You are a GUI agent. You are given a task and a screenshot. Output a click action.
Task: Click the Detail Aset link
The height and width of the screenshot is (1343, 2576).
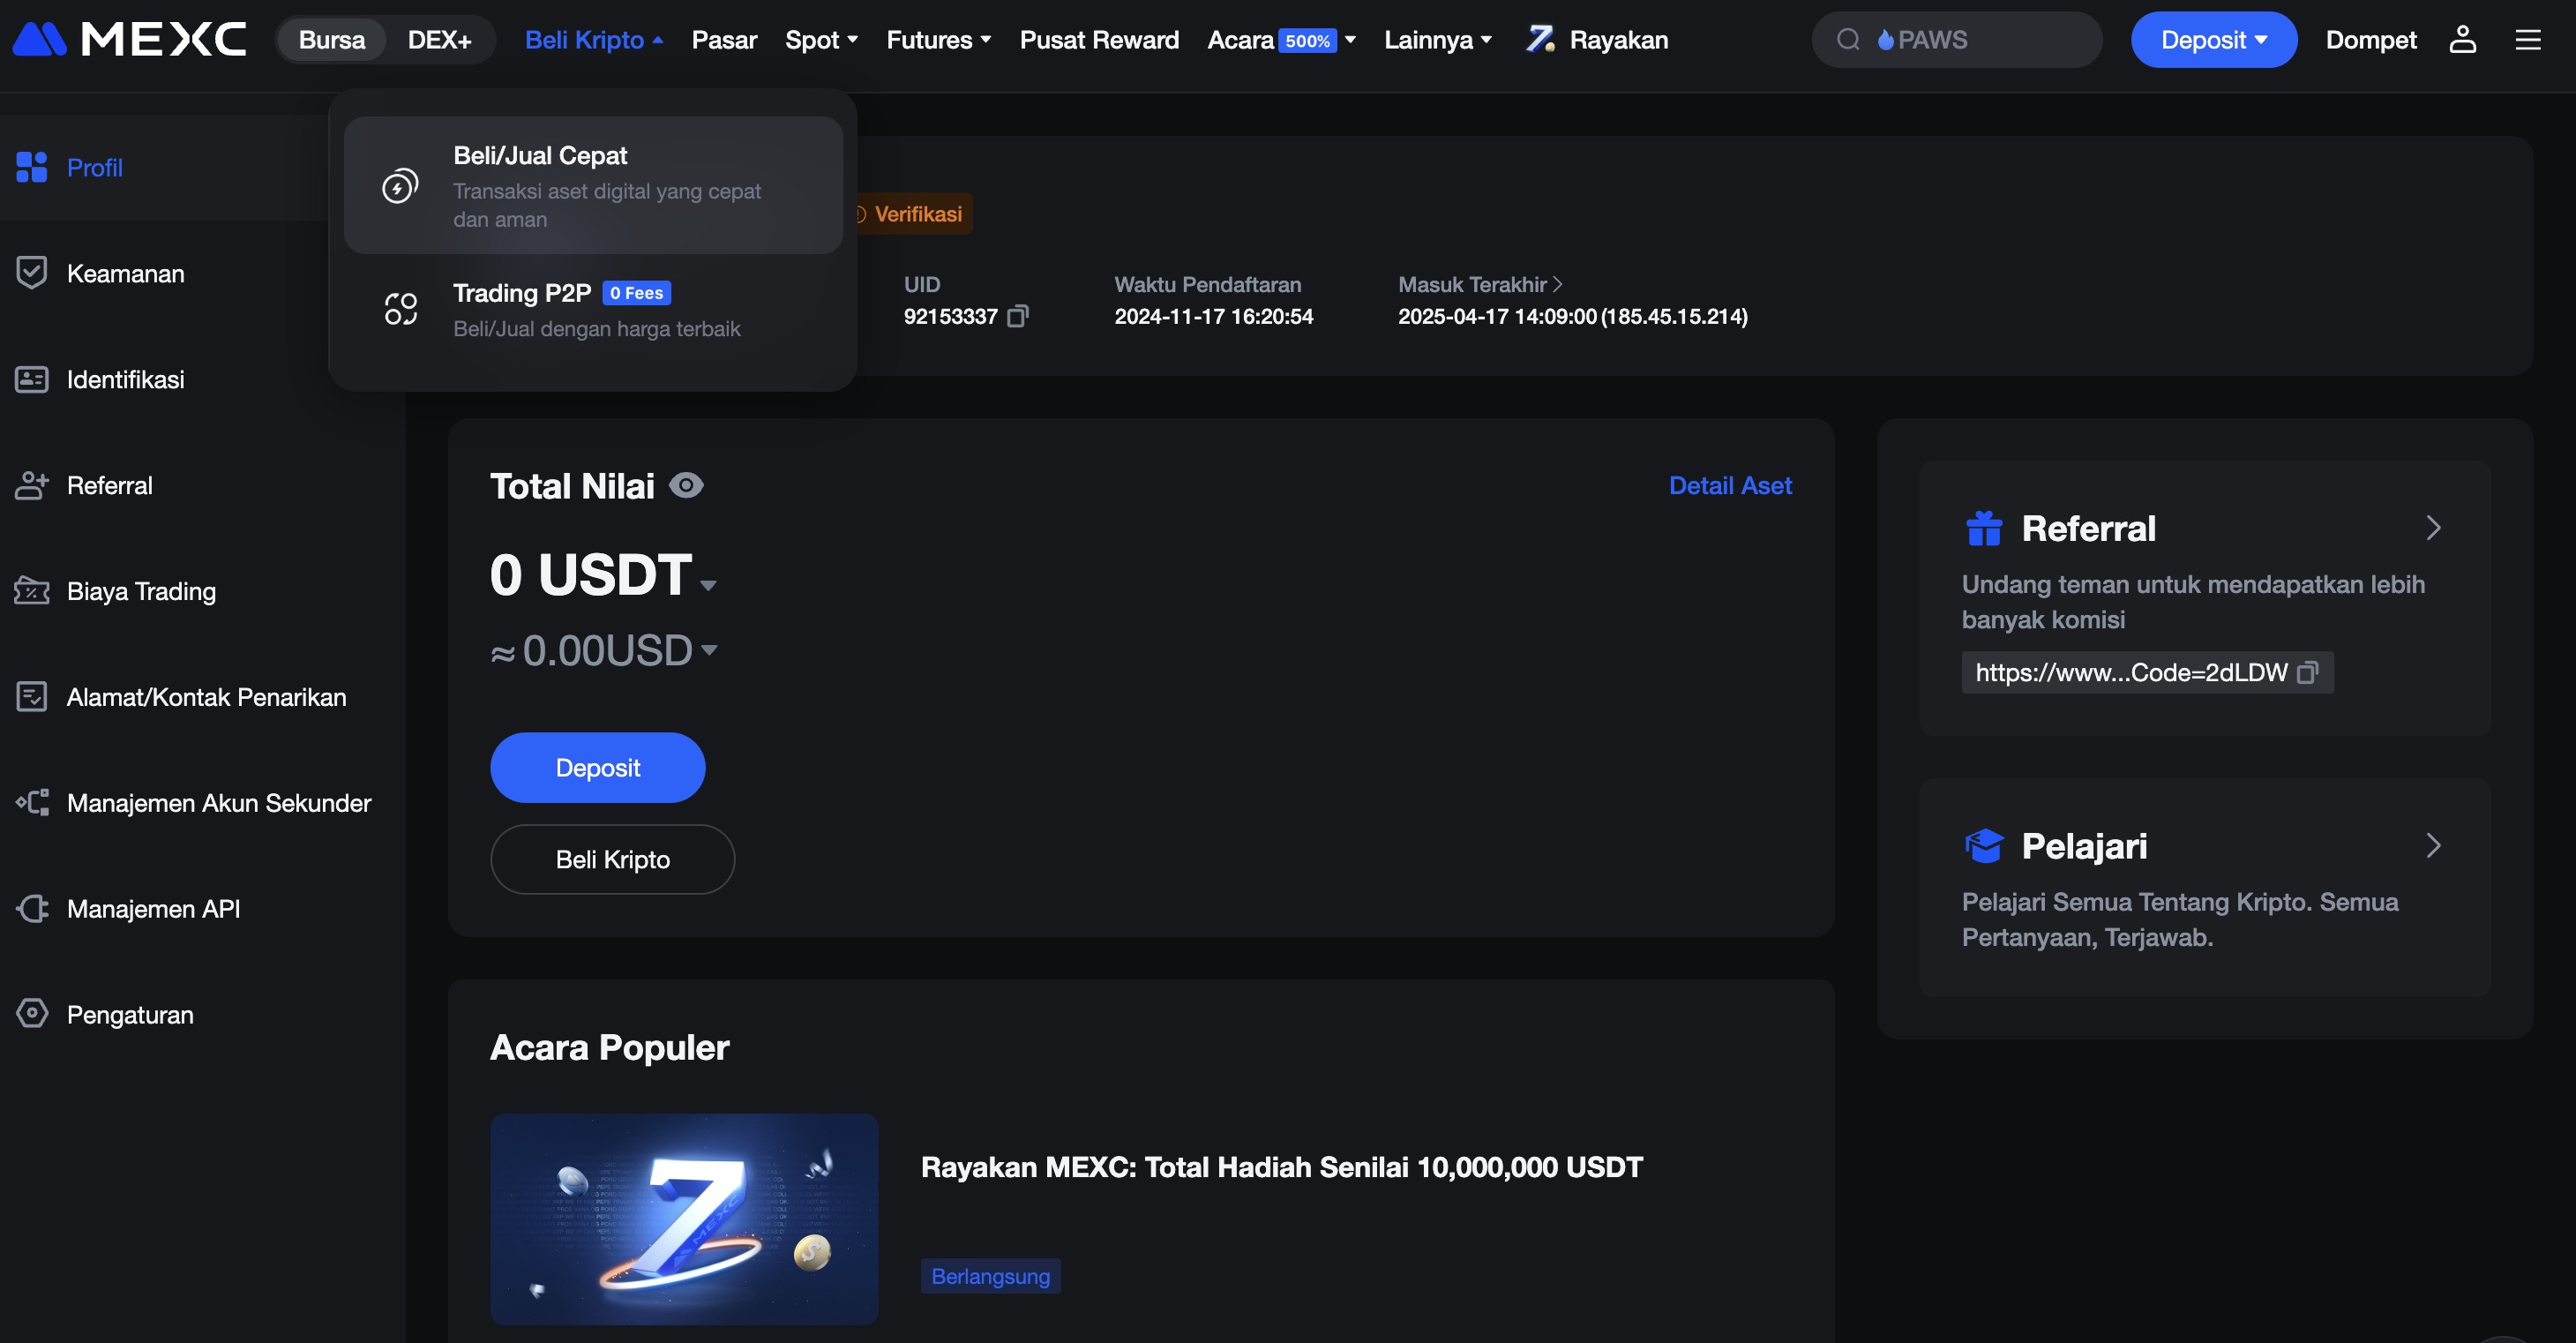click(1731, 485)
